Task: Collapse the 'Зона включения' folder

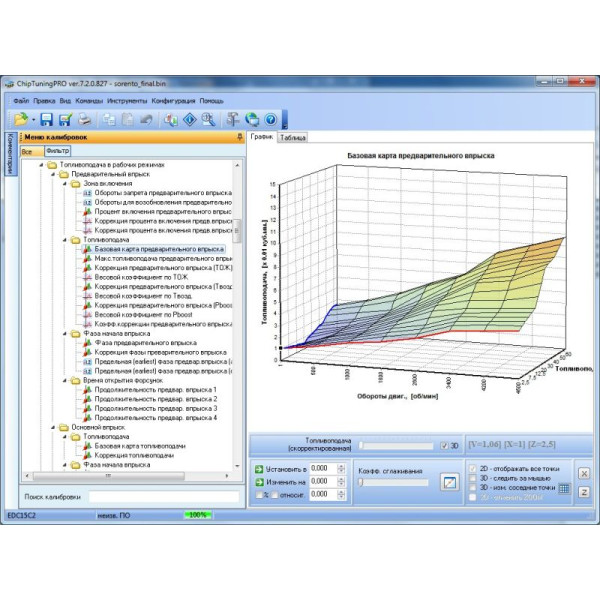Action: [62, 184]
